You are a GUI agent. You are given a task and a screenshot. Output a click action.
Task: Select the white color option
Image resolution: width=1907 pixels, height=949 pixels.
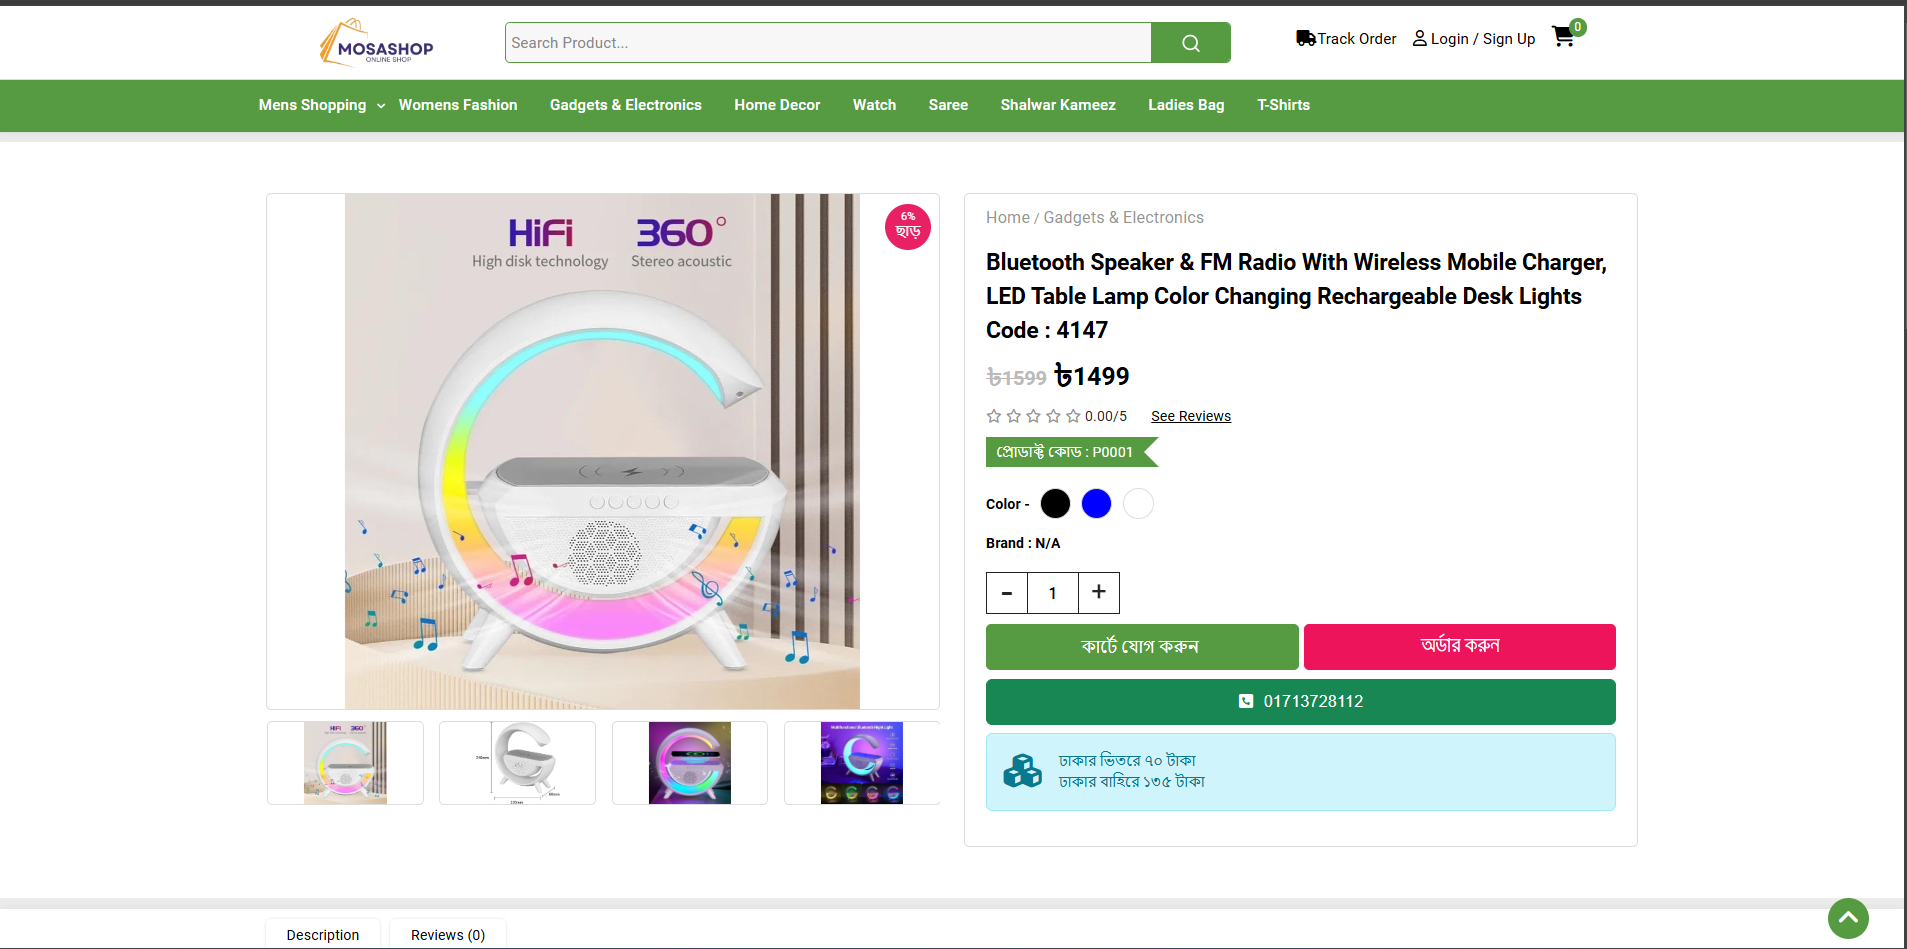1138,504
